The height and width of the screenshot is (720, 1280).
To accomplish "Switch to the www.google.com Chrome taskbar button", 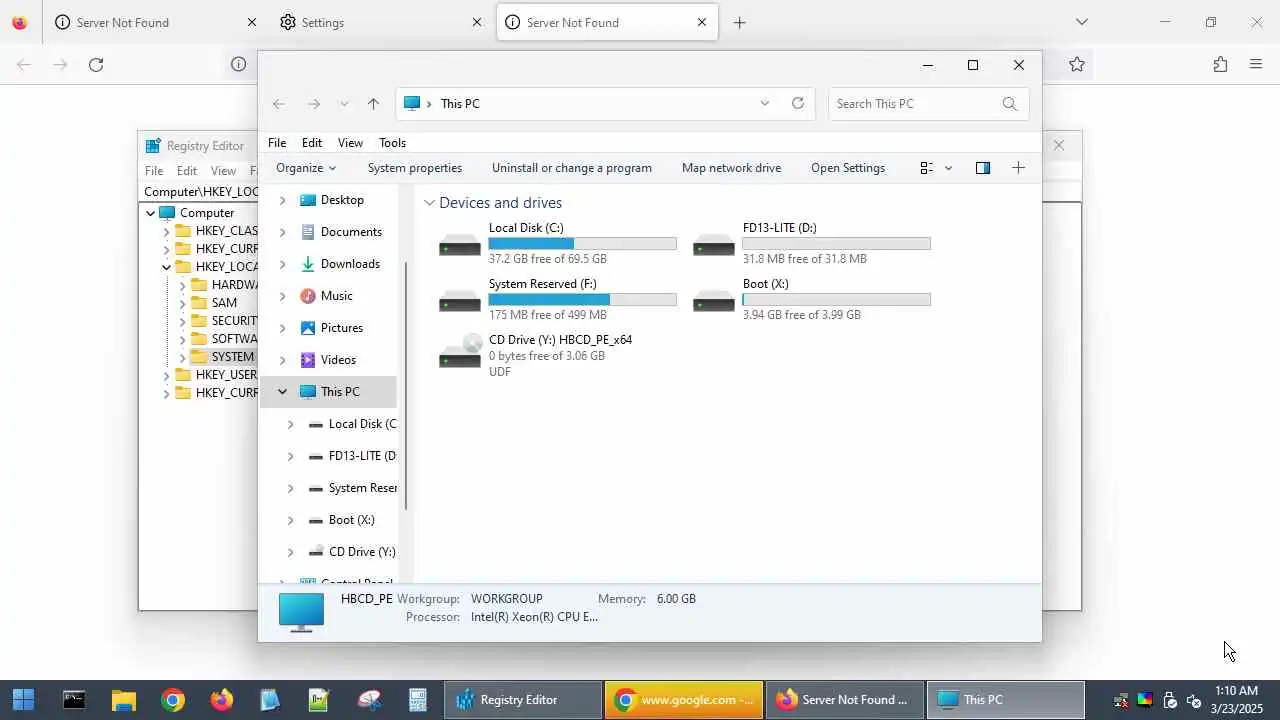I will point(684,700).
